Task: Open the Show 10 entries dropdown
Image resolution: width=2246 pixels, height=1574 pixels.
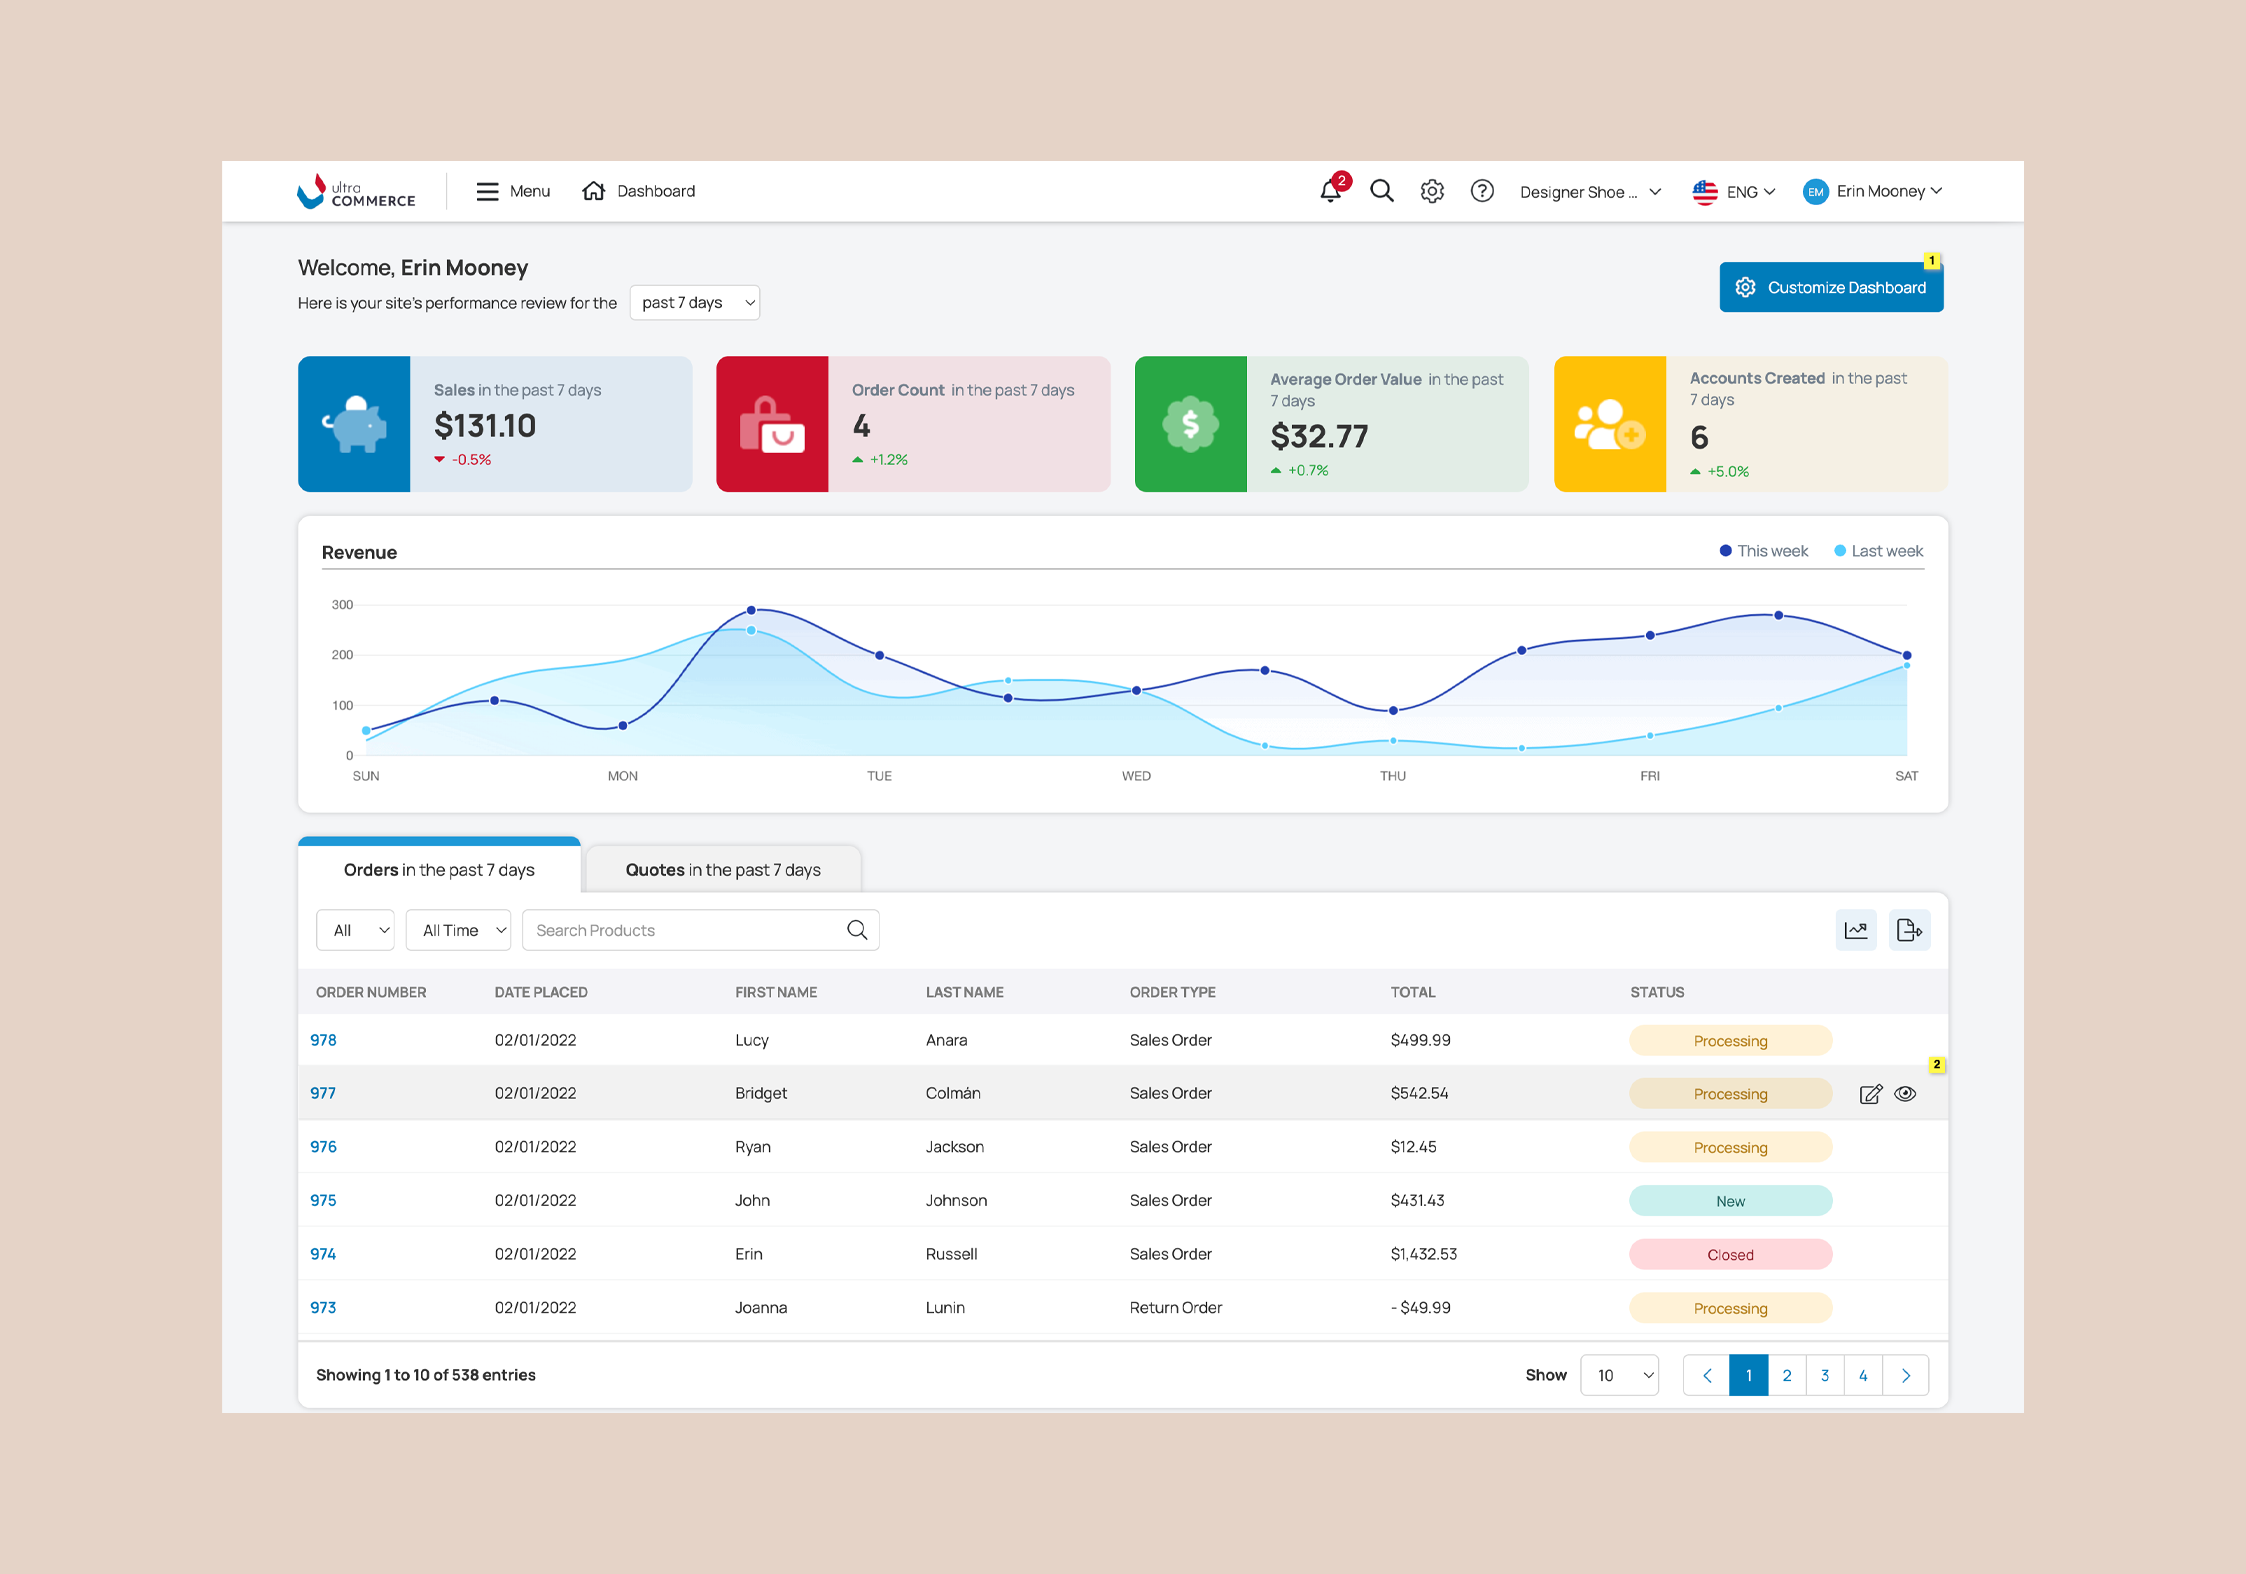Action: pyautogui.click(x=1619, y=1375)
